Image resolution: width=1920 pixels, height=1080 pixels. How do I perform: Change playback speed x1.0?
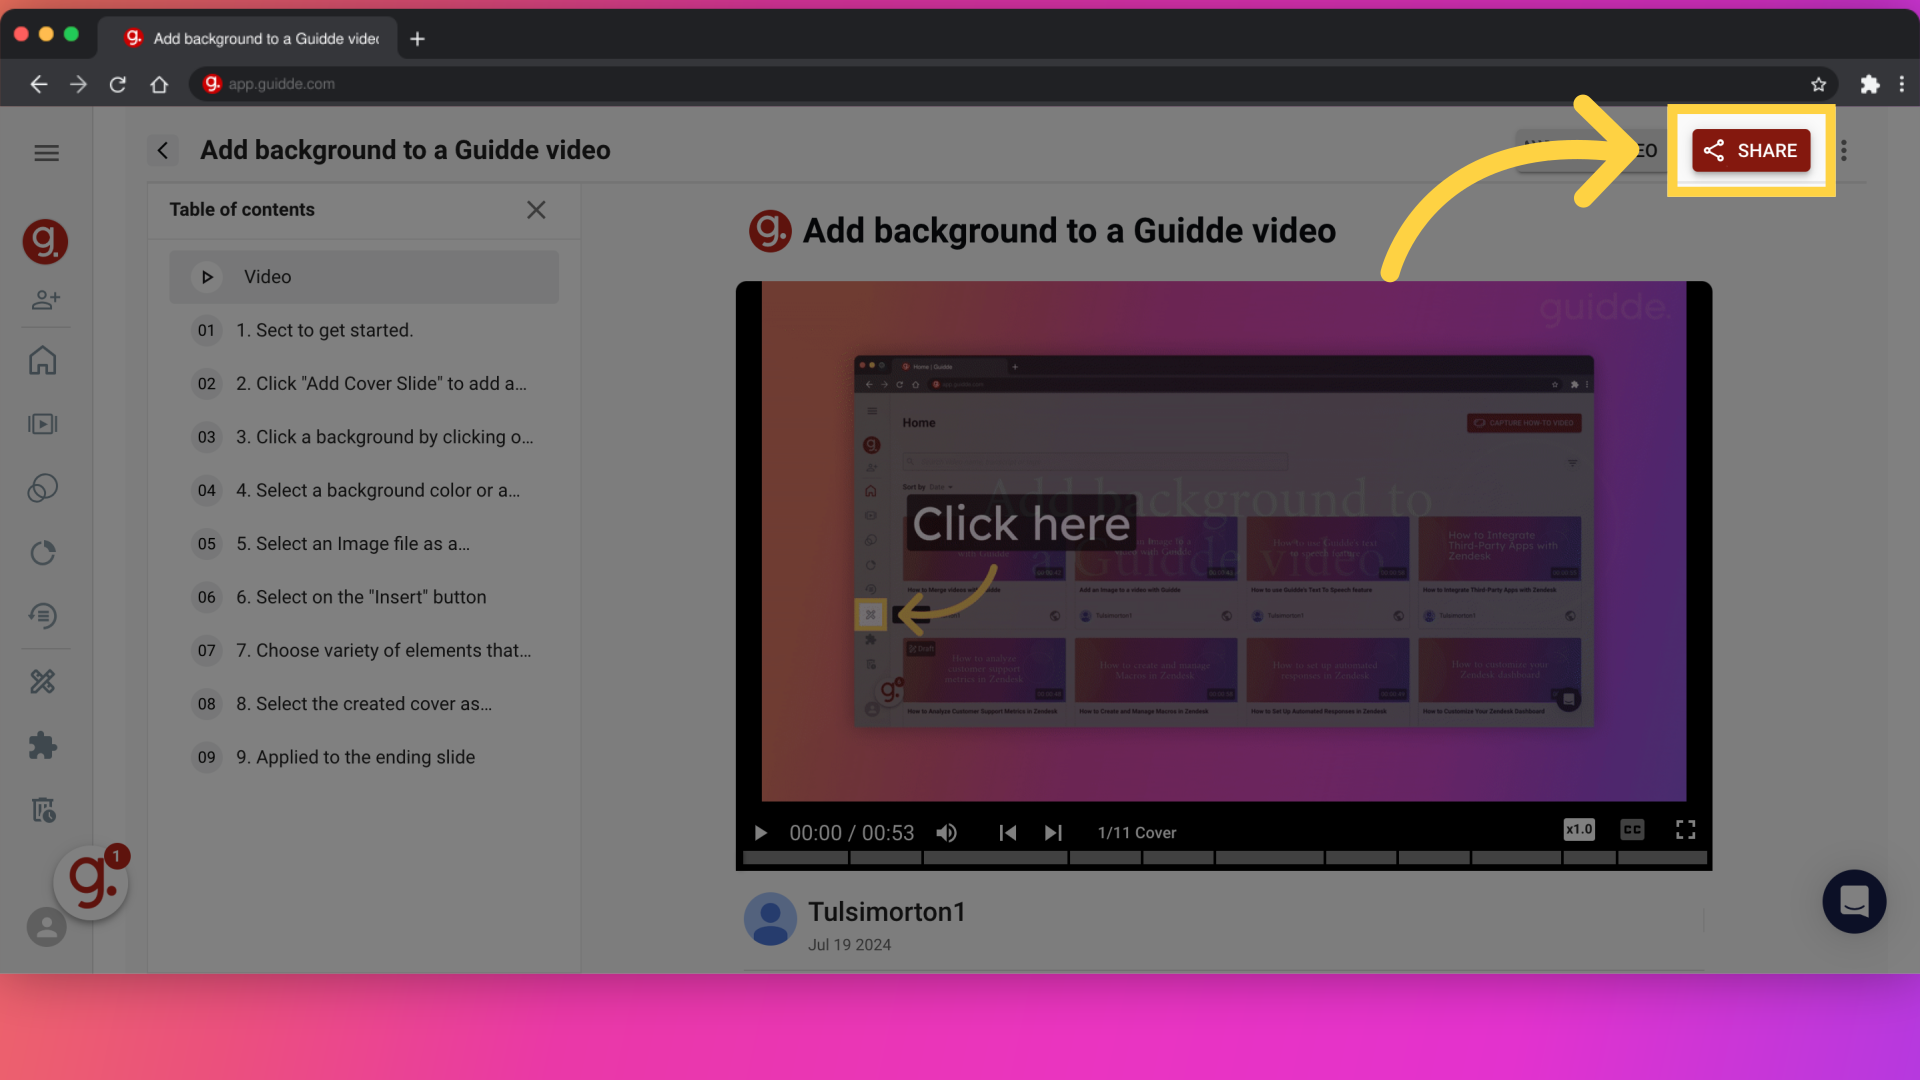click(x=1579, y=830)
